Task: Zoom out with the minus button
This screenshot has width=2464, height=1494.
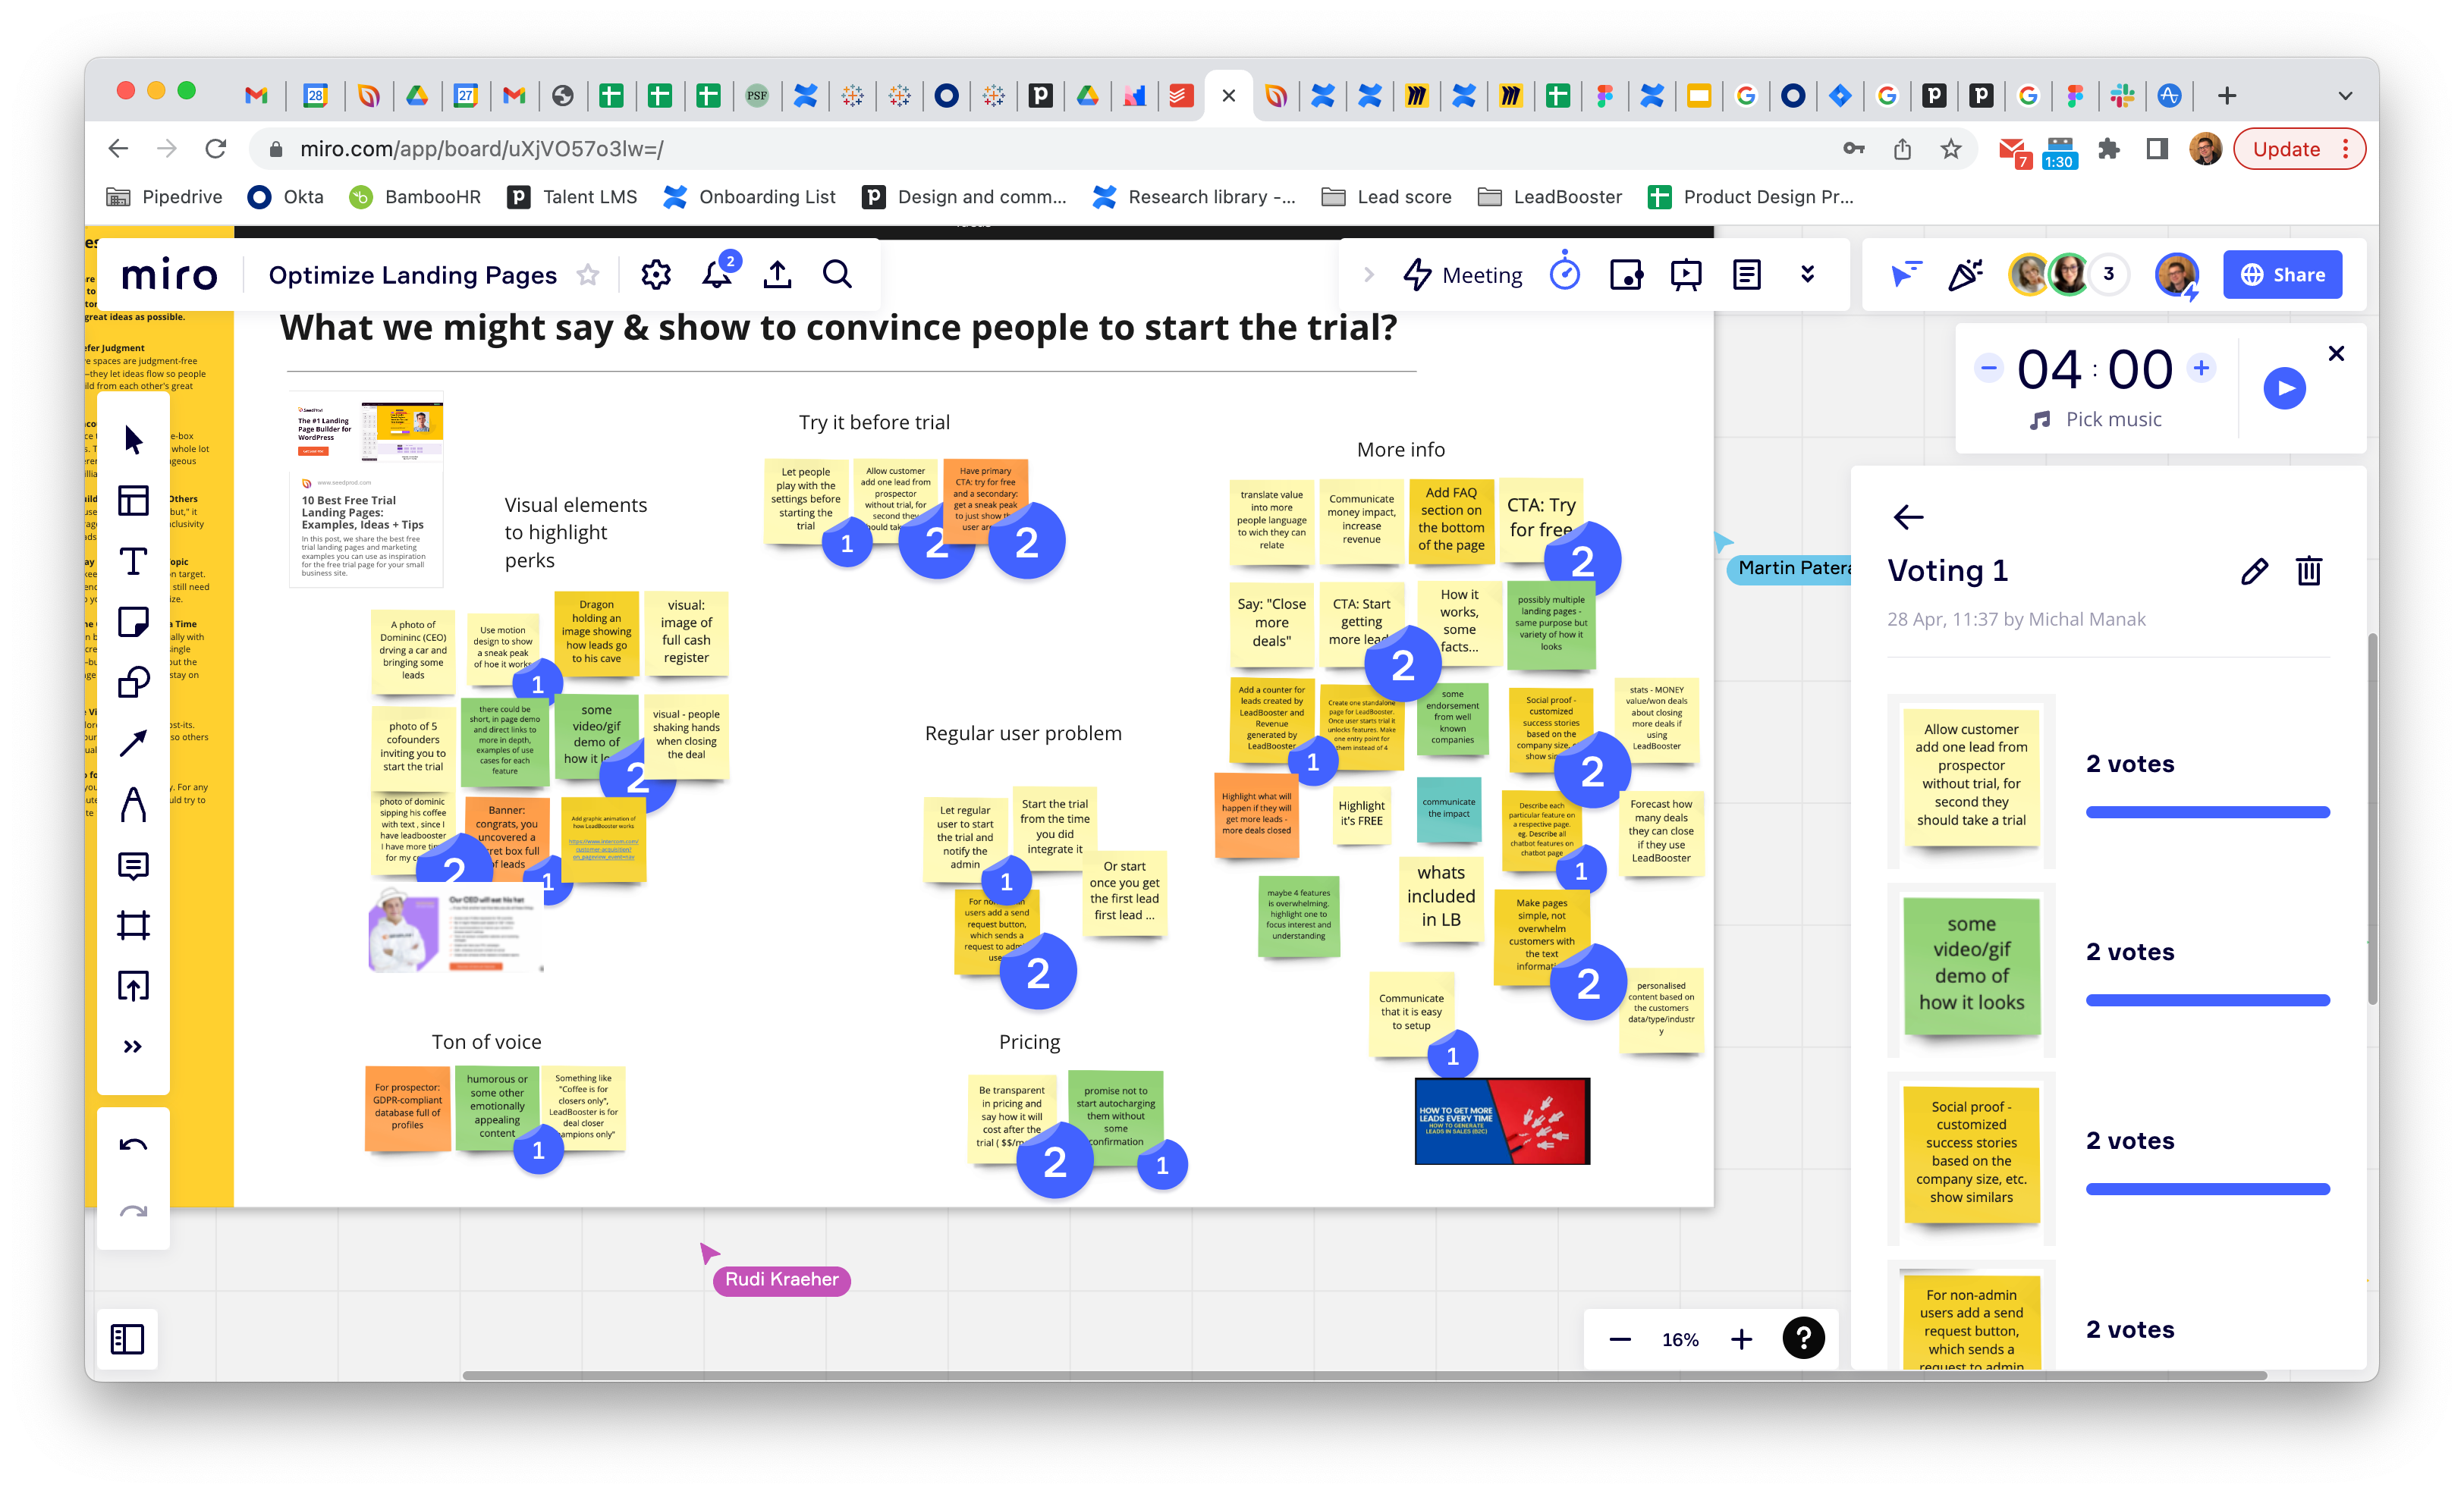Action: pyautogui.click(x=1620, y=1340)
